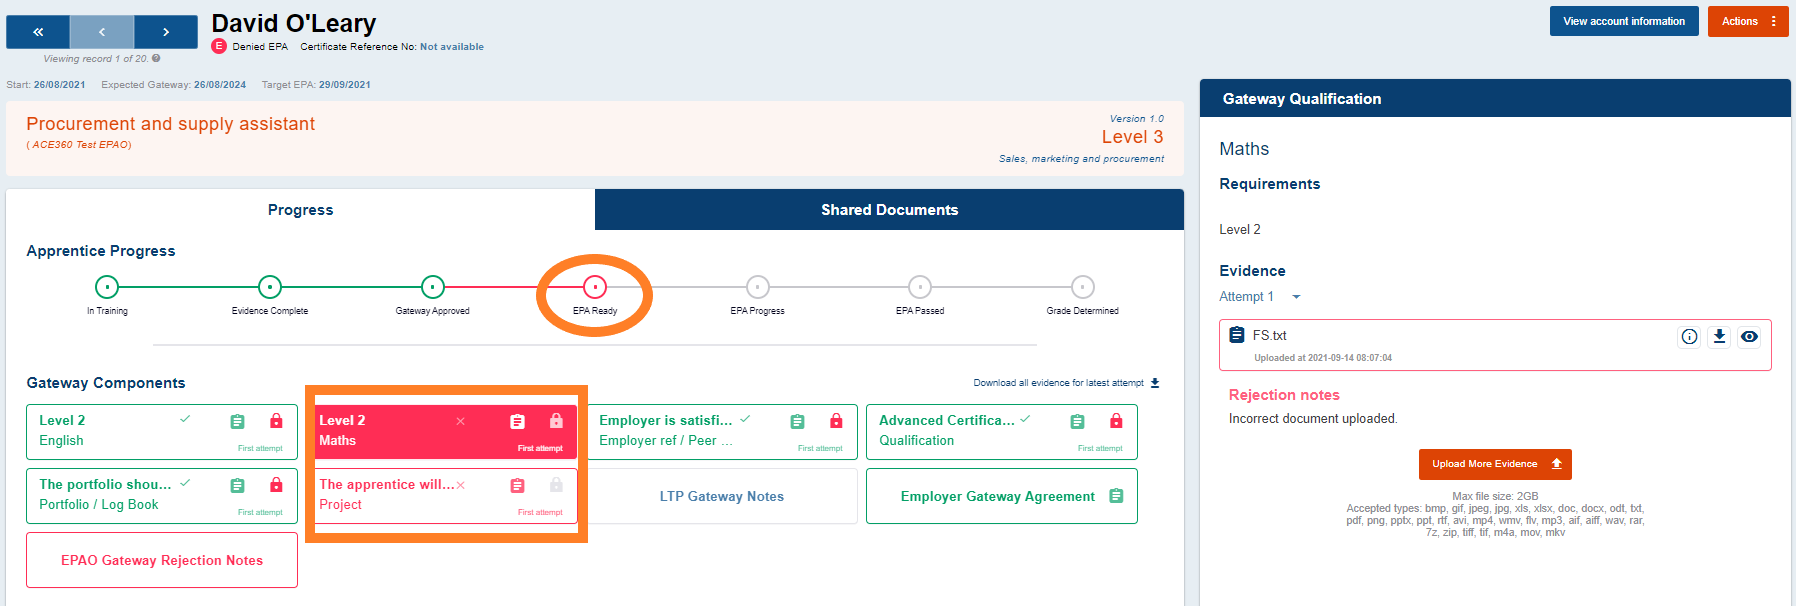The image size is (1796, 606).
Task: Go to the next record arrow
Action: point(166,32)
